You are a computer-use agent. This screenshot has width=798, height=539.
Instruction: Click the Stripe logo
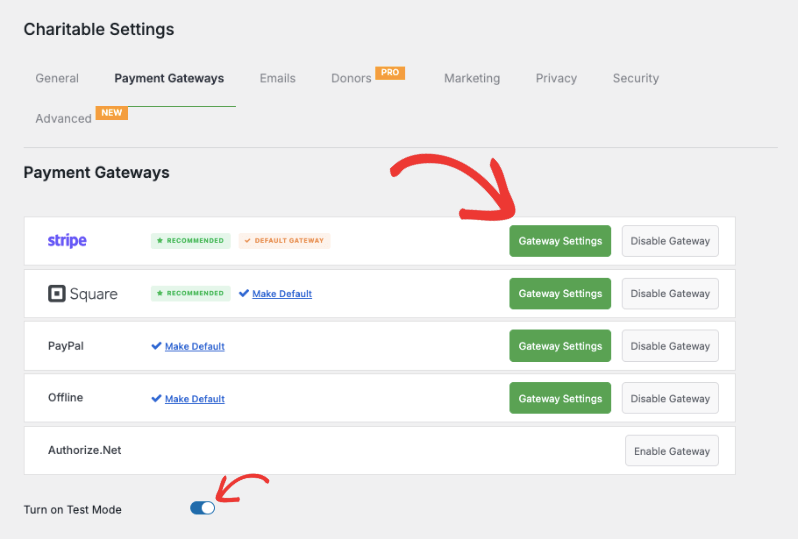click(67, 240)
